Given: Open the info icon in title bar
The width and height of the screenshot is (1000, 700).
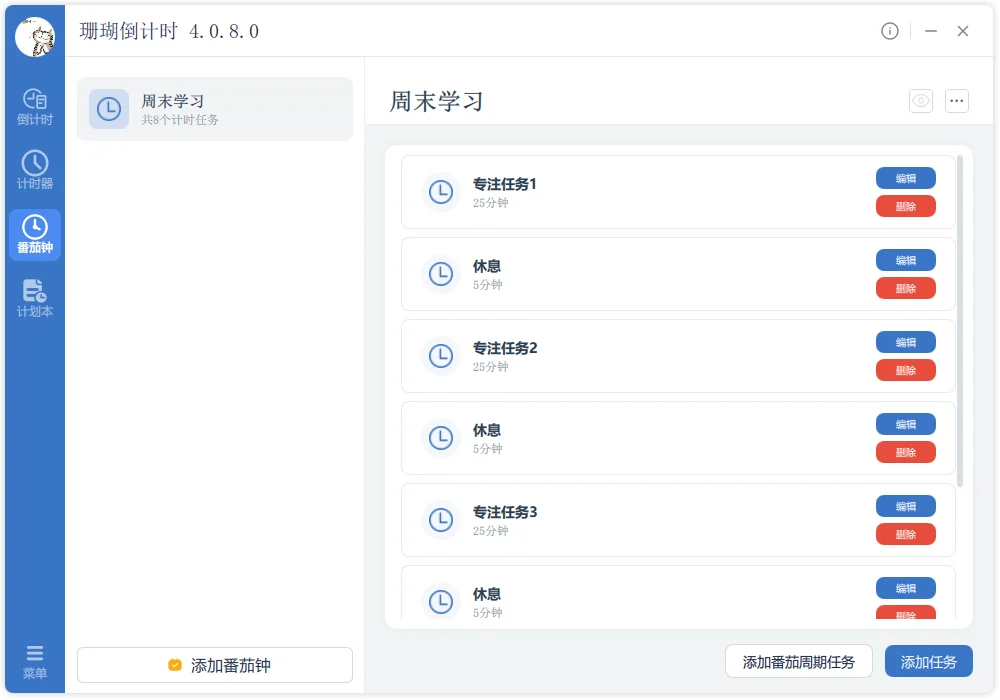Looking at the screenshot, I should pos(890,31).
